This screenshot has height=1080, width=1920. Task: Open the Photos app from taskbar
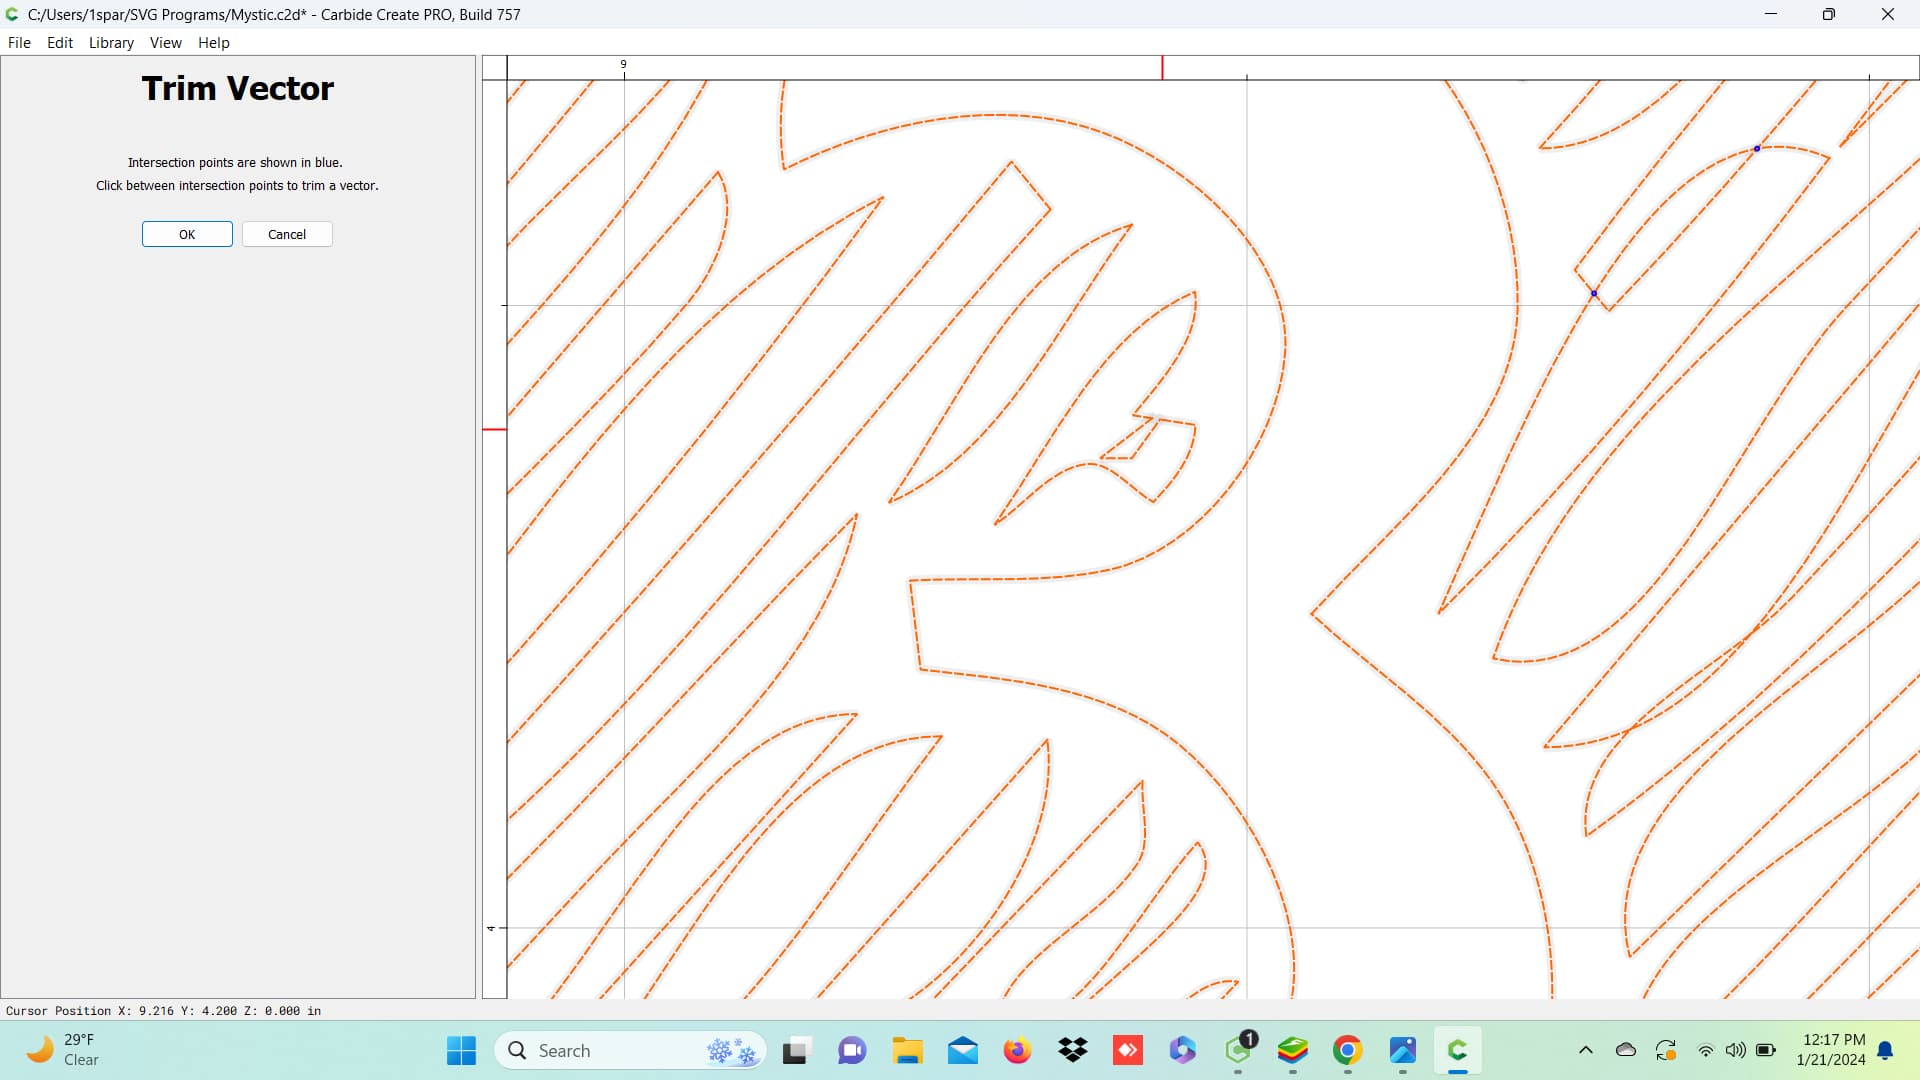pyautogui.click(x=1403, y=1050)
